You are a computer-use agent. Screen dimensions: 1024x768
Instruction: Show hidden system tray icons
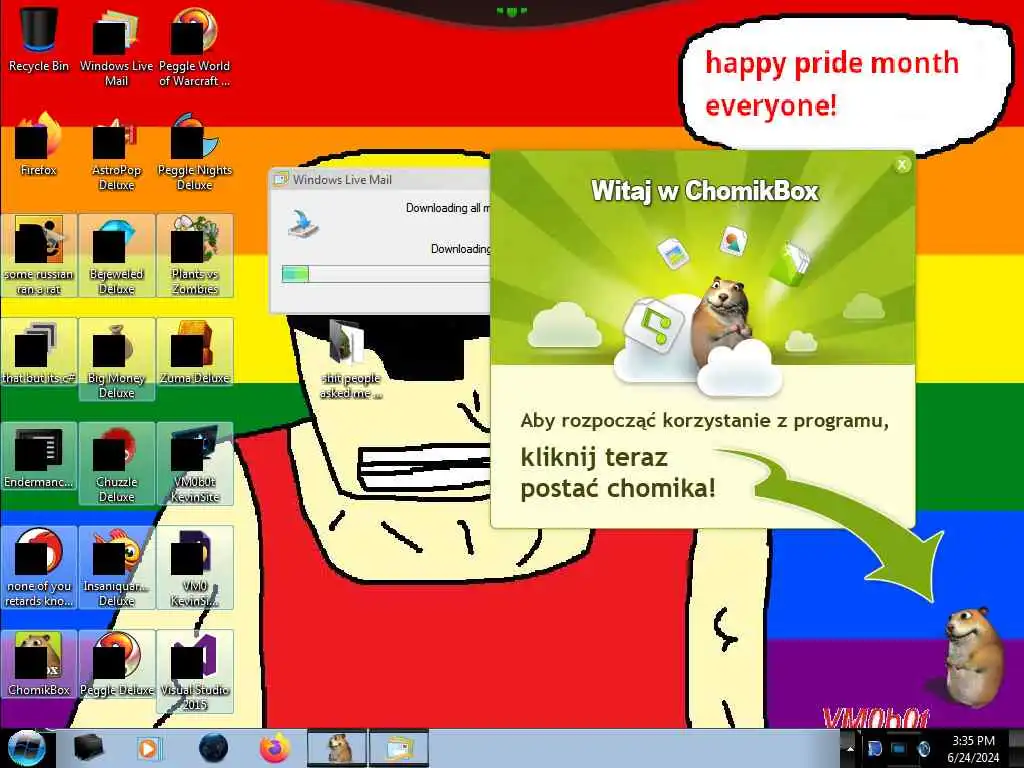click(x=850, y=748)
